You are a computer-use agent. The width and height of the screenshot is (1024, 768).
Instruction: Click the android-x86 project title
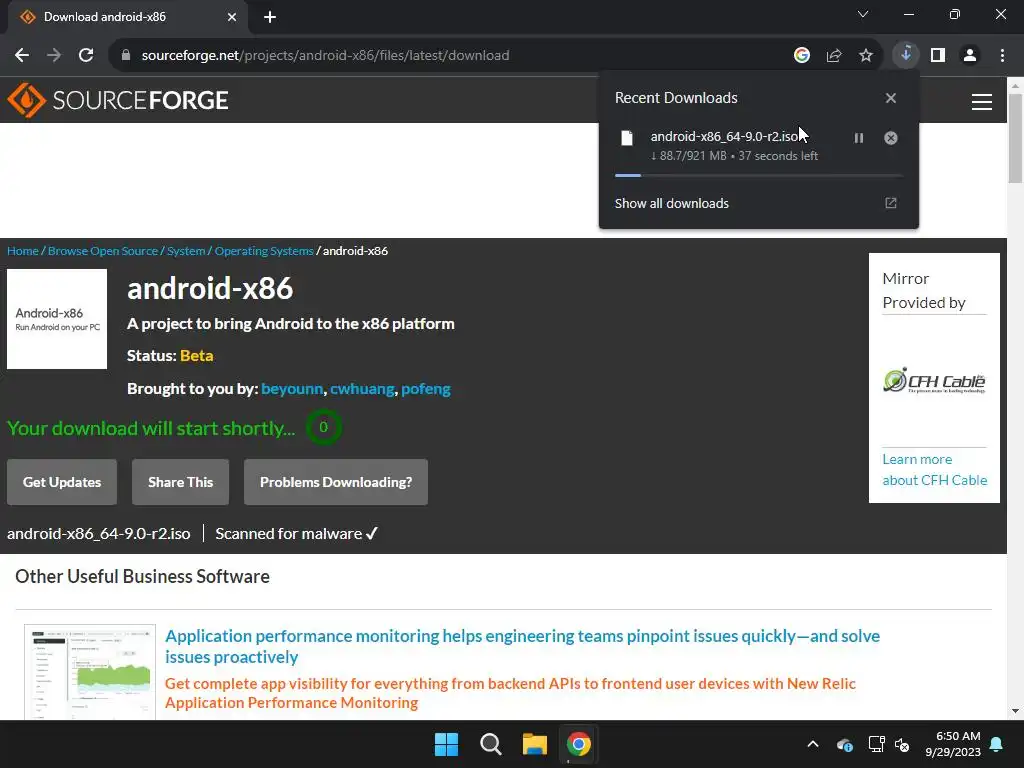210,289
